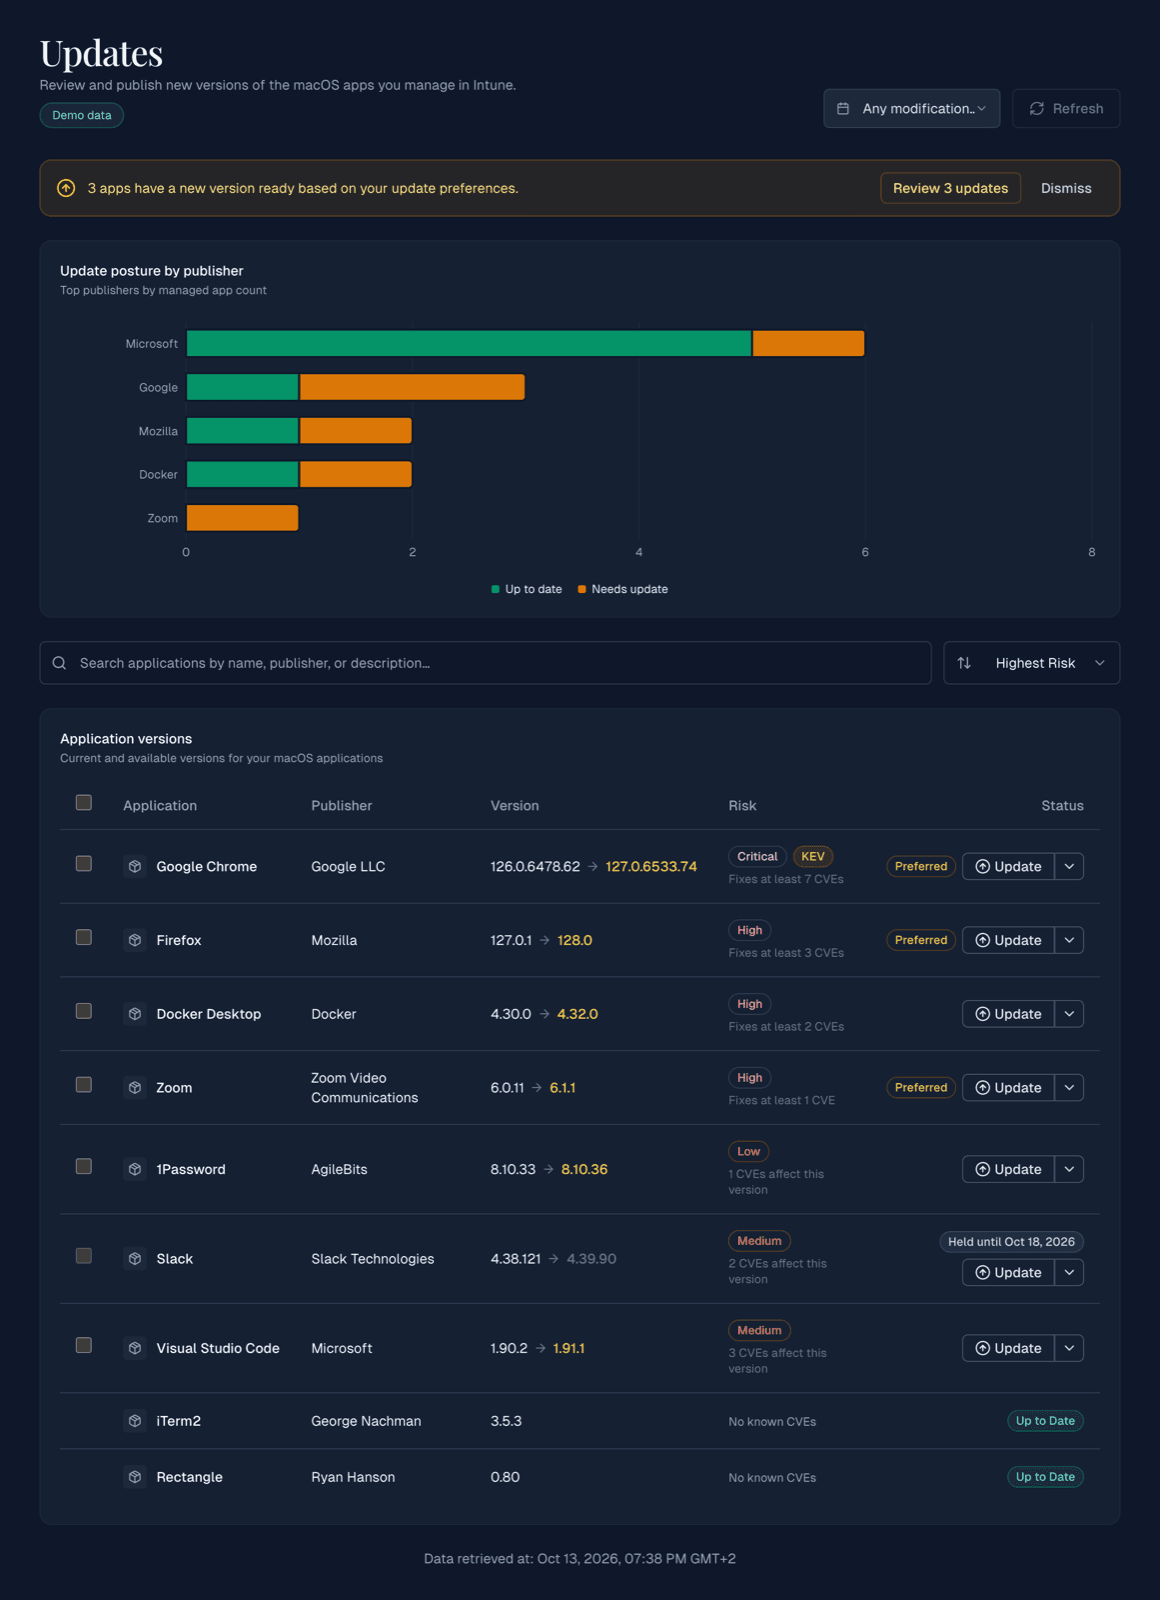
Task: Click Update button for Docker Desktop
Action: [1008, 1014]
